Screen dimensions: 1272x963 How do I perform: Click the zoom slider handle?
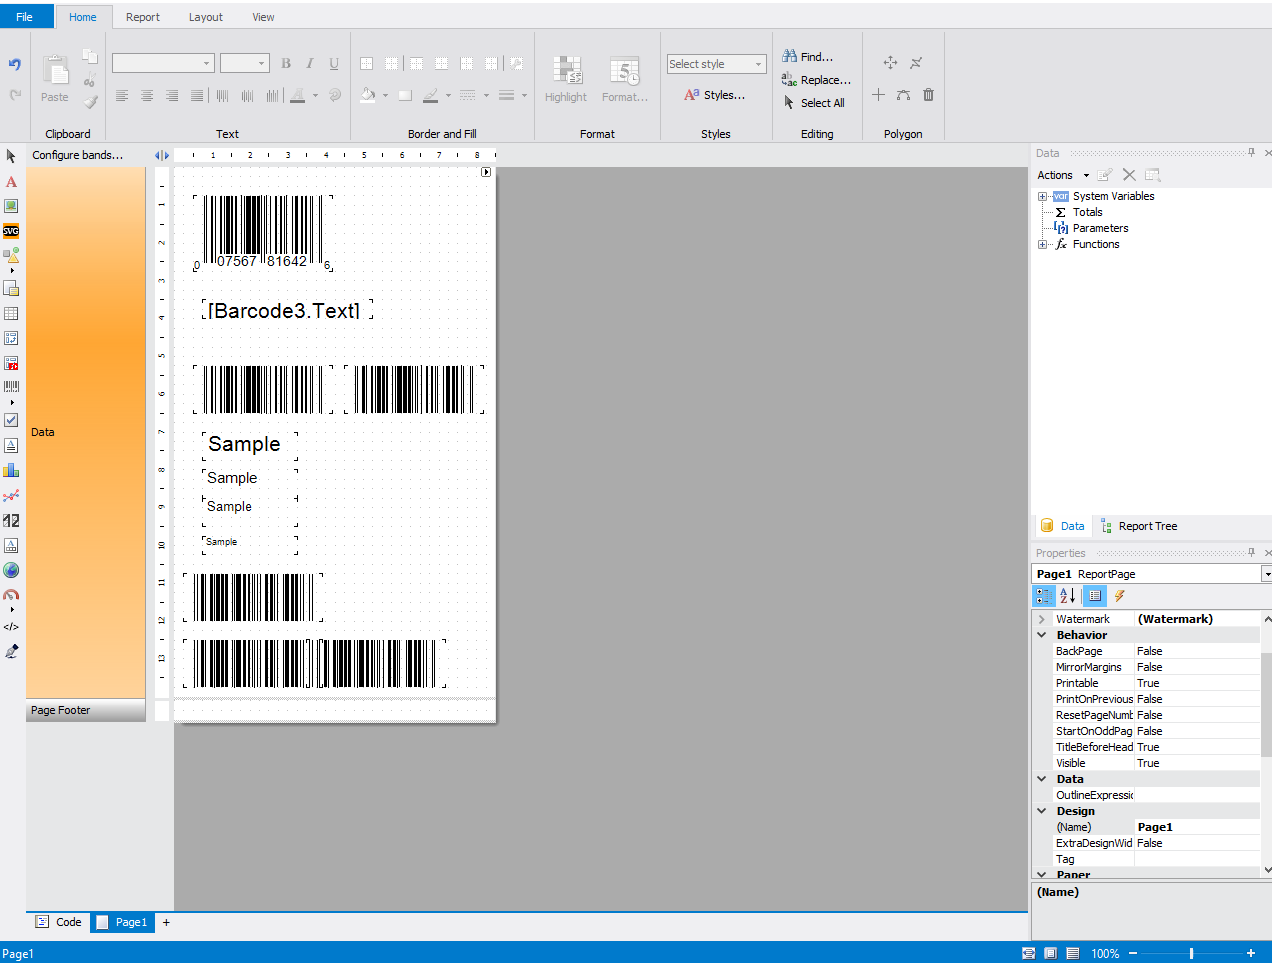click(1191, 953)
